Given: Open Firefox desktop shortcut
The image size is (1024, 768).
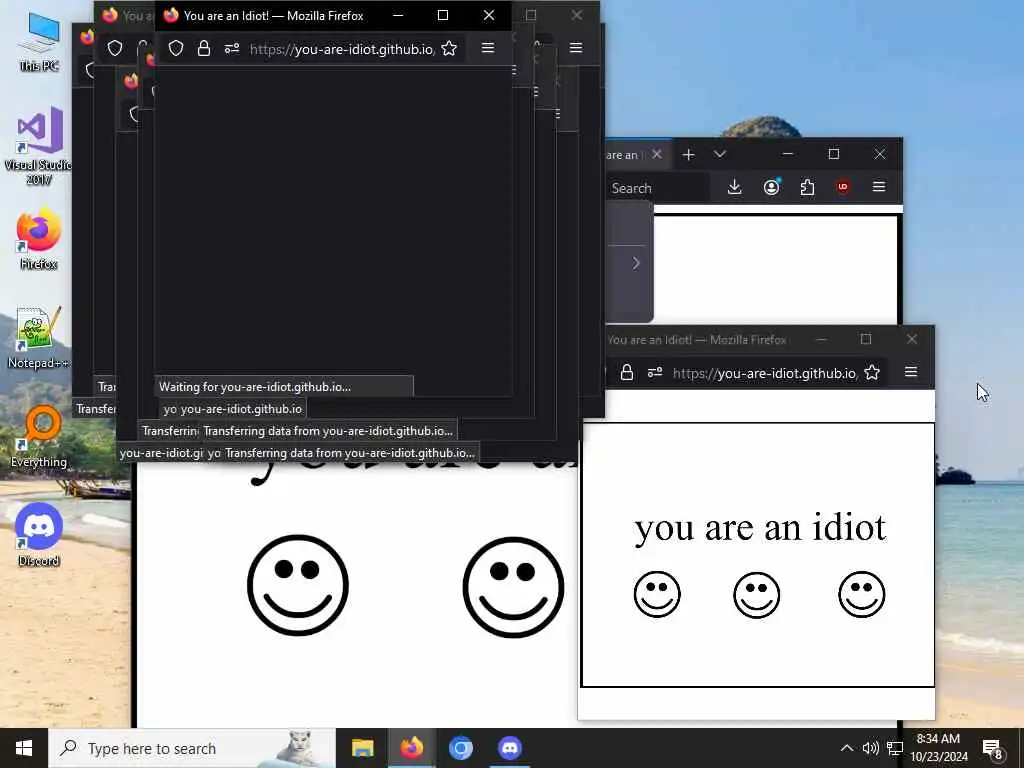Looking at the screenshot, I should (x=39, y=239).
